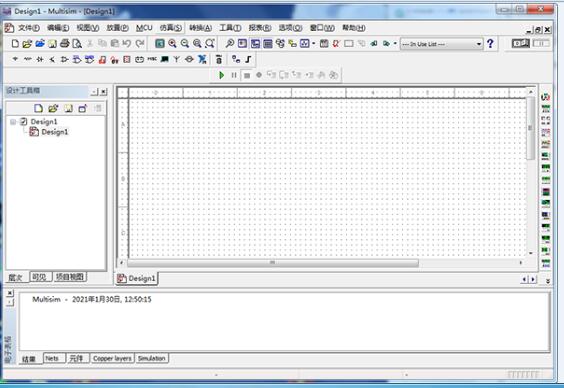Pause the simulation
This screenshot has height=388, width=564.
click(x=234, y=75)
